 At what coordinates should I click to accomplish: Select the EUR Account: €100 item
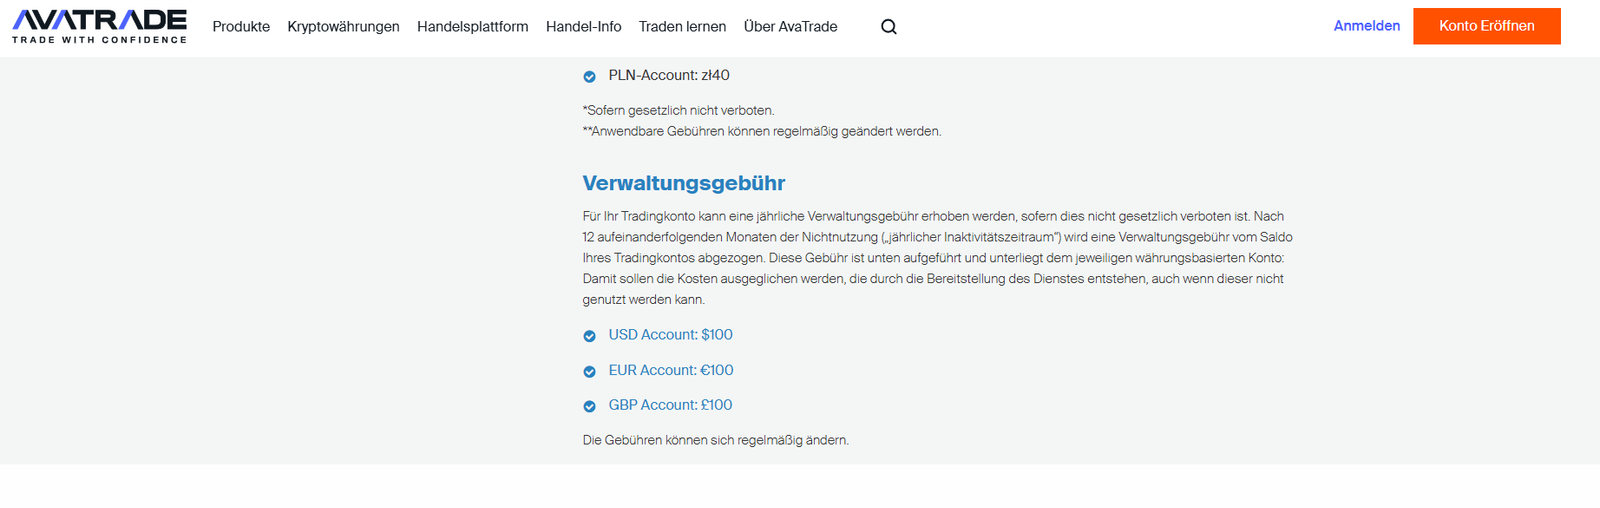pos(671,370)
